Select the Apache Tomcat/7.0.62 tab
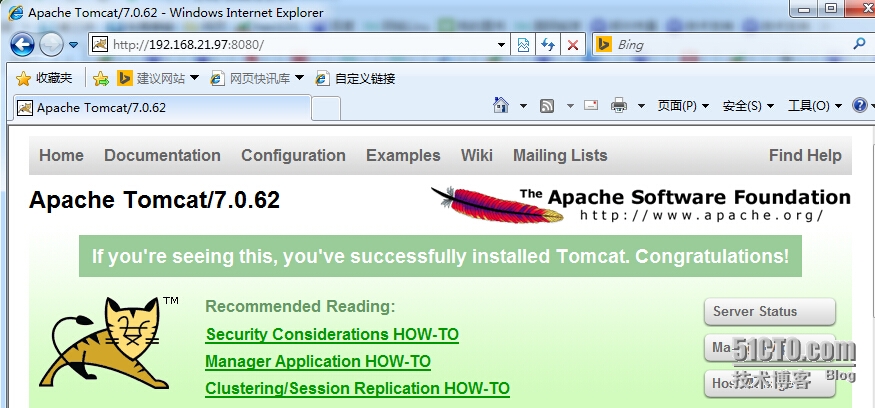875x408 pixels. [x=161, y=108]
